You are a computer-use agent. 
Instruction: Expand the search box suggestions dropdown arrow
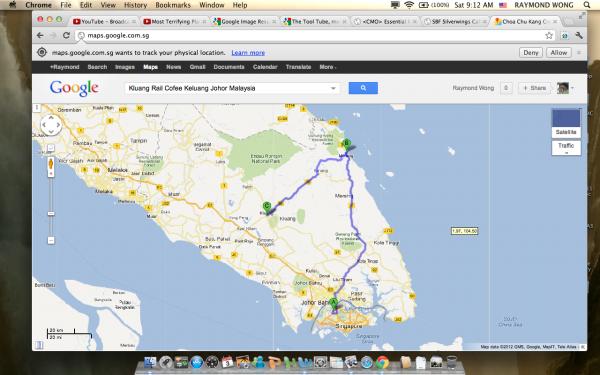point(333,88)
